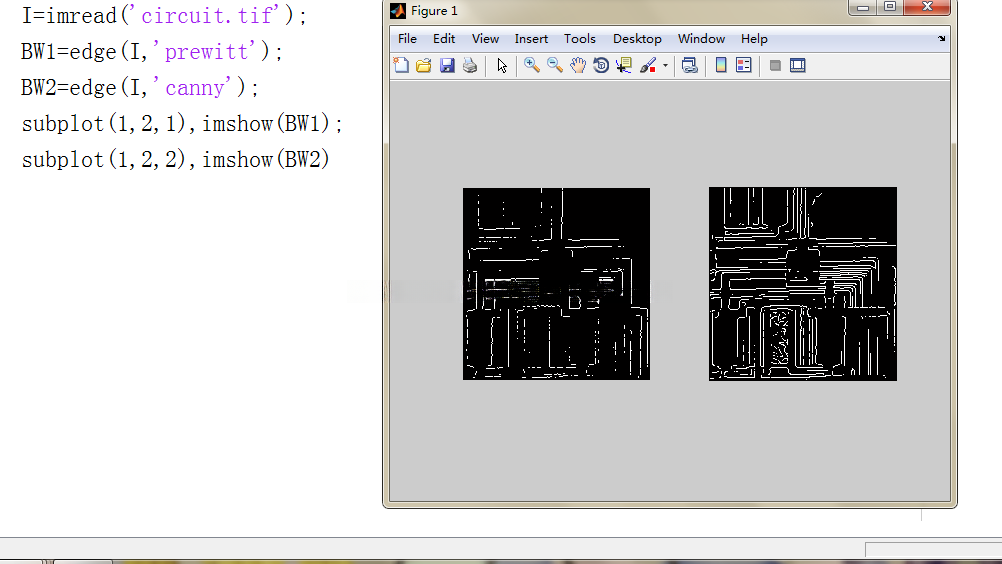The width and height of the screenshot is (1002, 564).
Task: Click the Canny edge image on the right
Action: coord(803,284)
